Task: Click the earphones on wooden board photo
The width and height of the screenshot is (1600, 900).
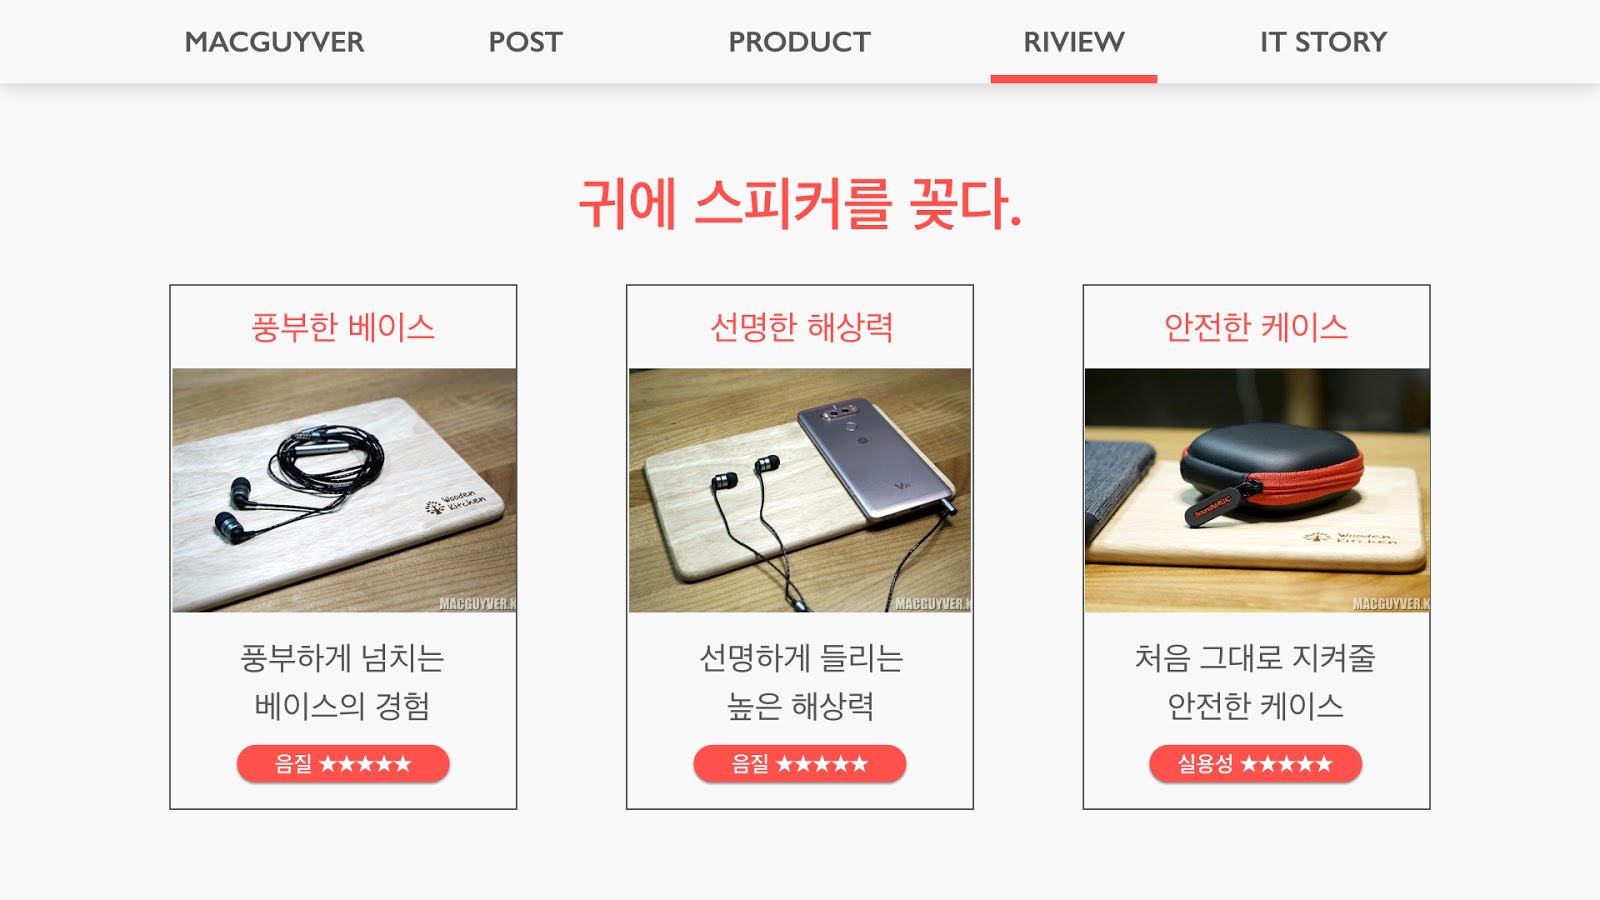Action: point(344,490)
